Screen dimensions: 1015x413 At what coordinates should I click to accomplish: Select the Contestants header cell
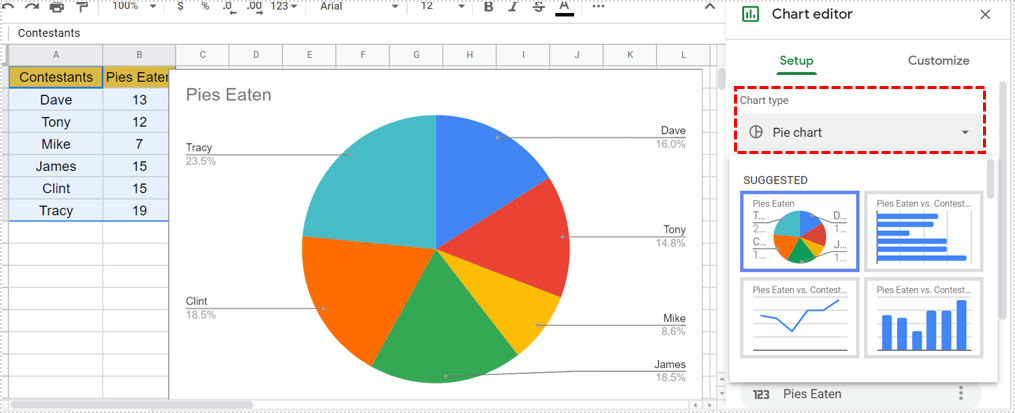click(x=56, y=77)
